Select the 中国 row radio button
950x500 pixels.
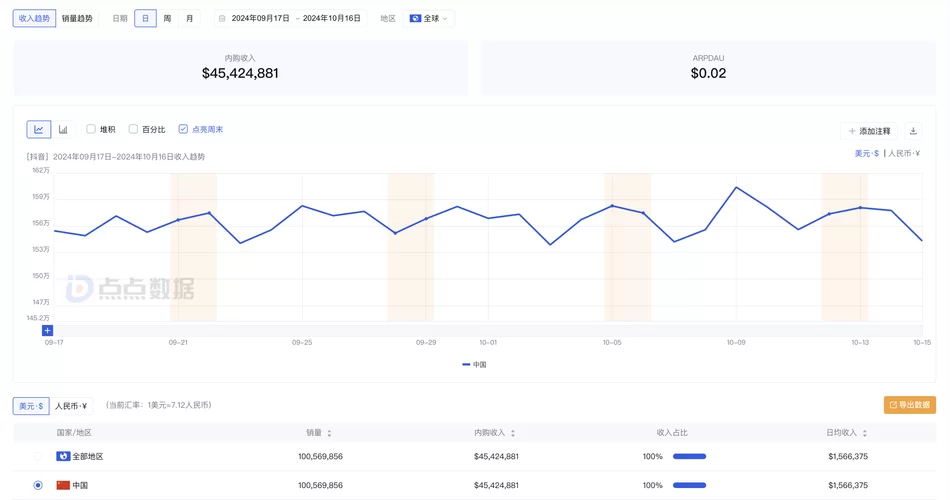click(x=38, y=485)
